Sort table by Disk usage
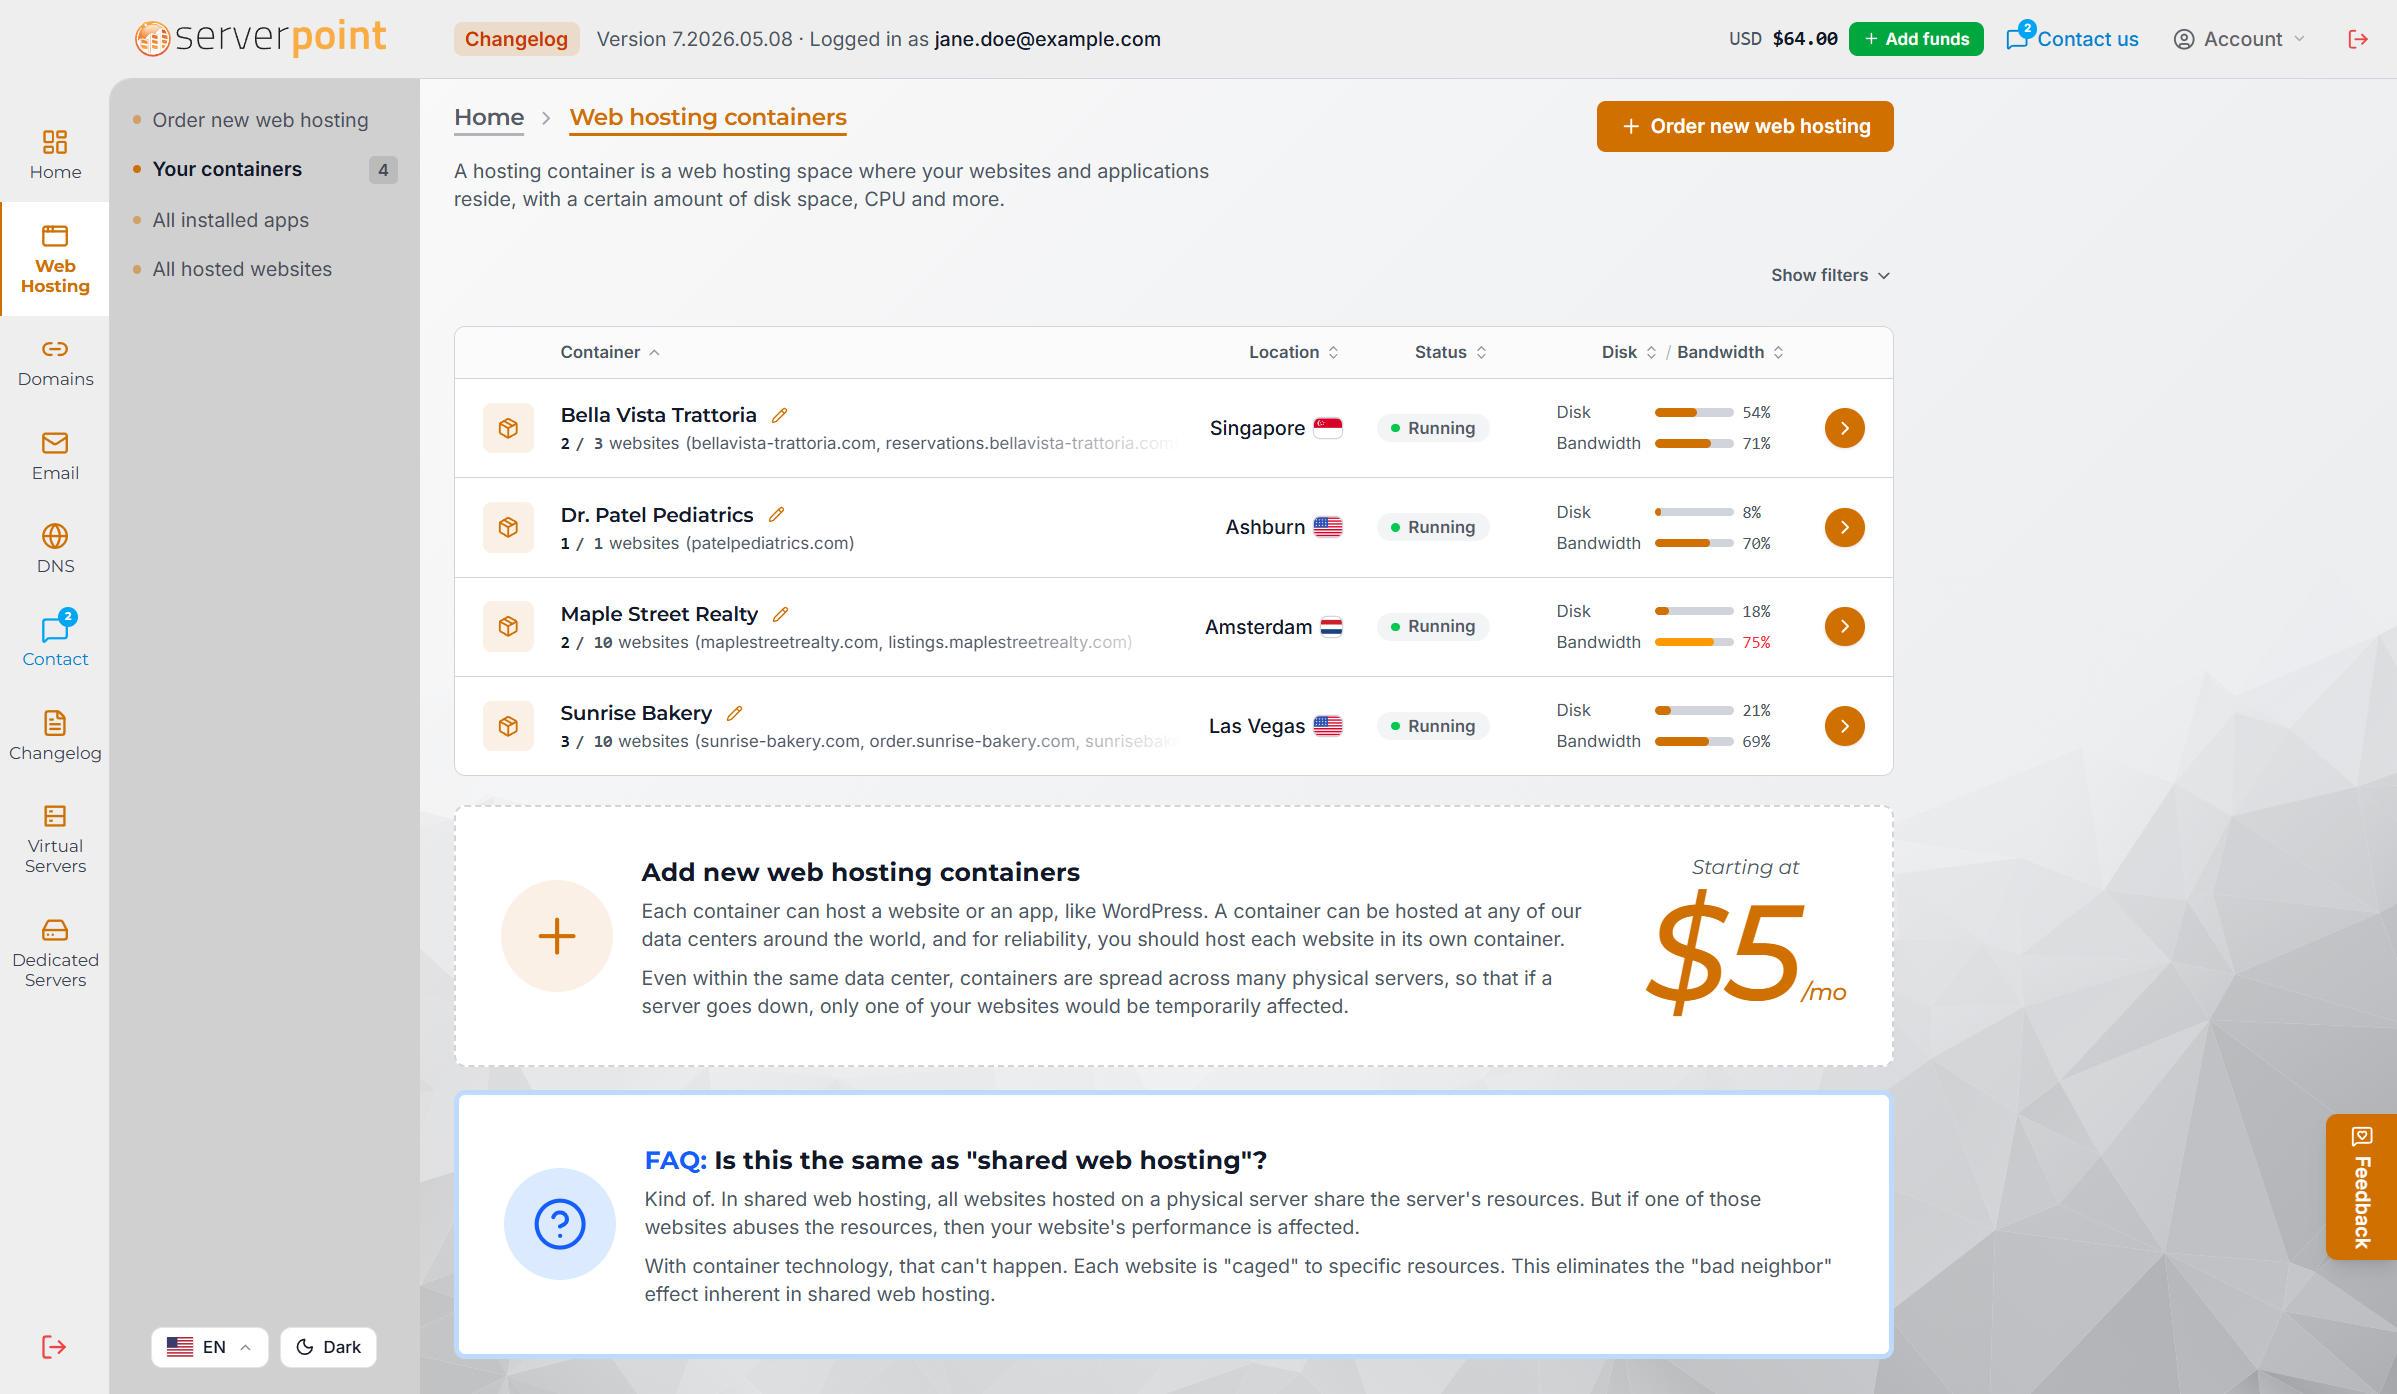This screenshot has width=2397, height=1394. [1629, 352]
